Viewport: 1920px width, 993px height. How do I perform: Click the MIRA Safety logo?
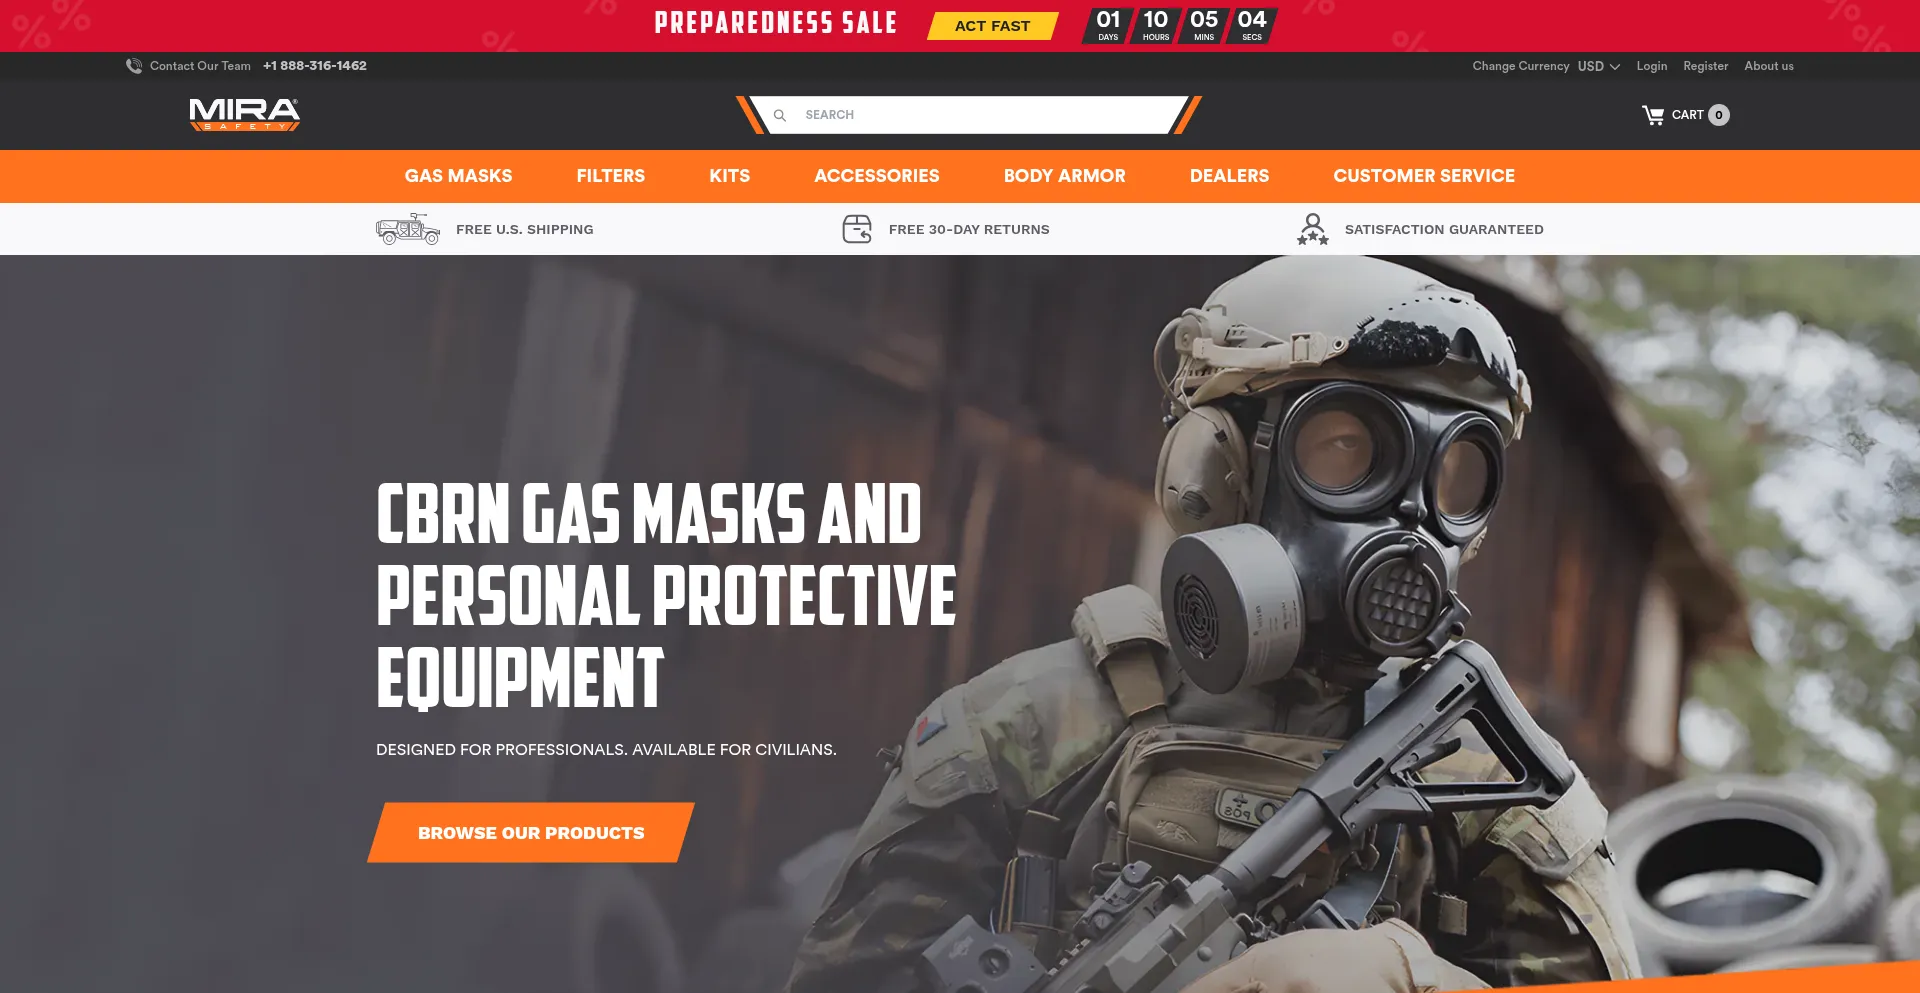click(x=245, y=114)
